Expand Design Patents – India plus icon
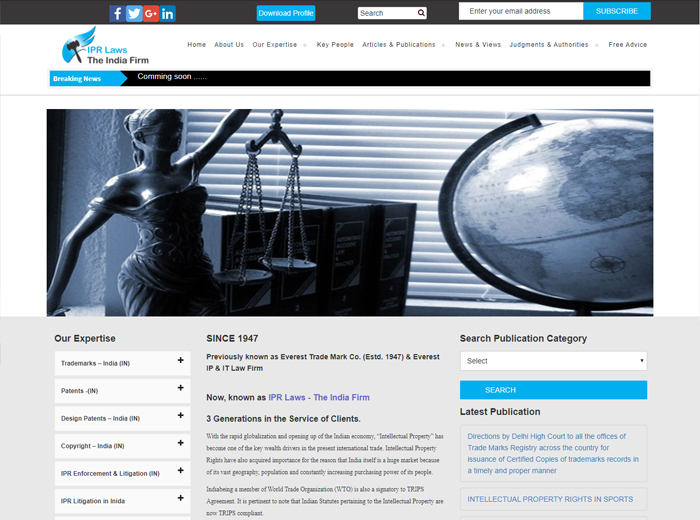Image resolution: width=700 pixels, height=520 pixels. pos(181,416)
